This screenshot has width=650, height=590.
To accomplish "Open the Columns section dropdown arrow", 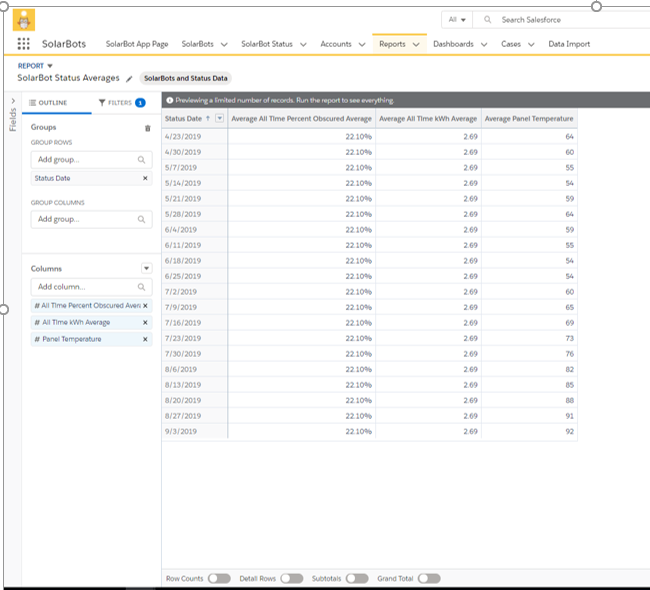I will (147, 268).
